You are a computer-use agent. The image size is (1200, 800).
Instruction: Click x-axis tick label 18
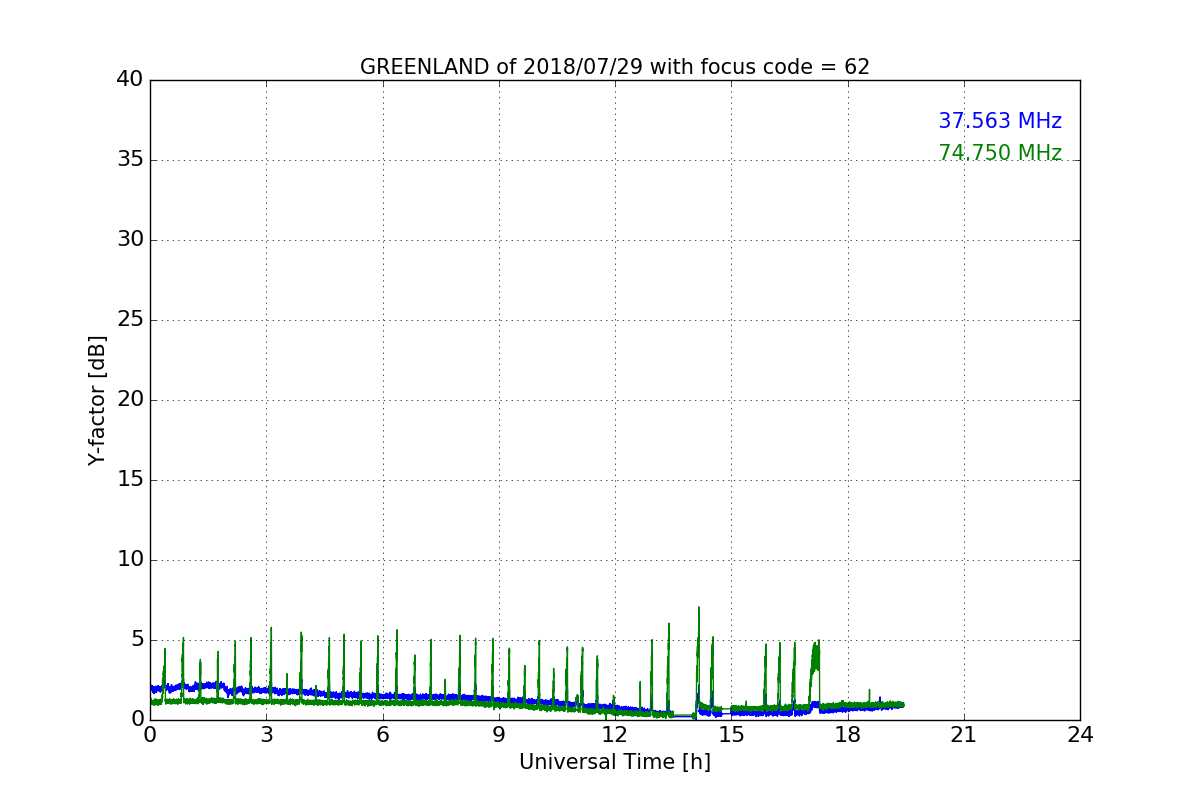[x=848, y=735]
